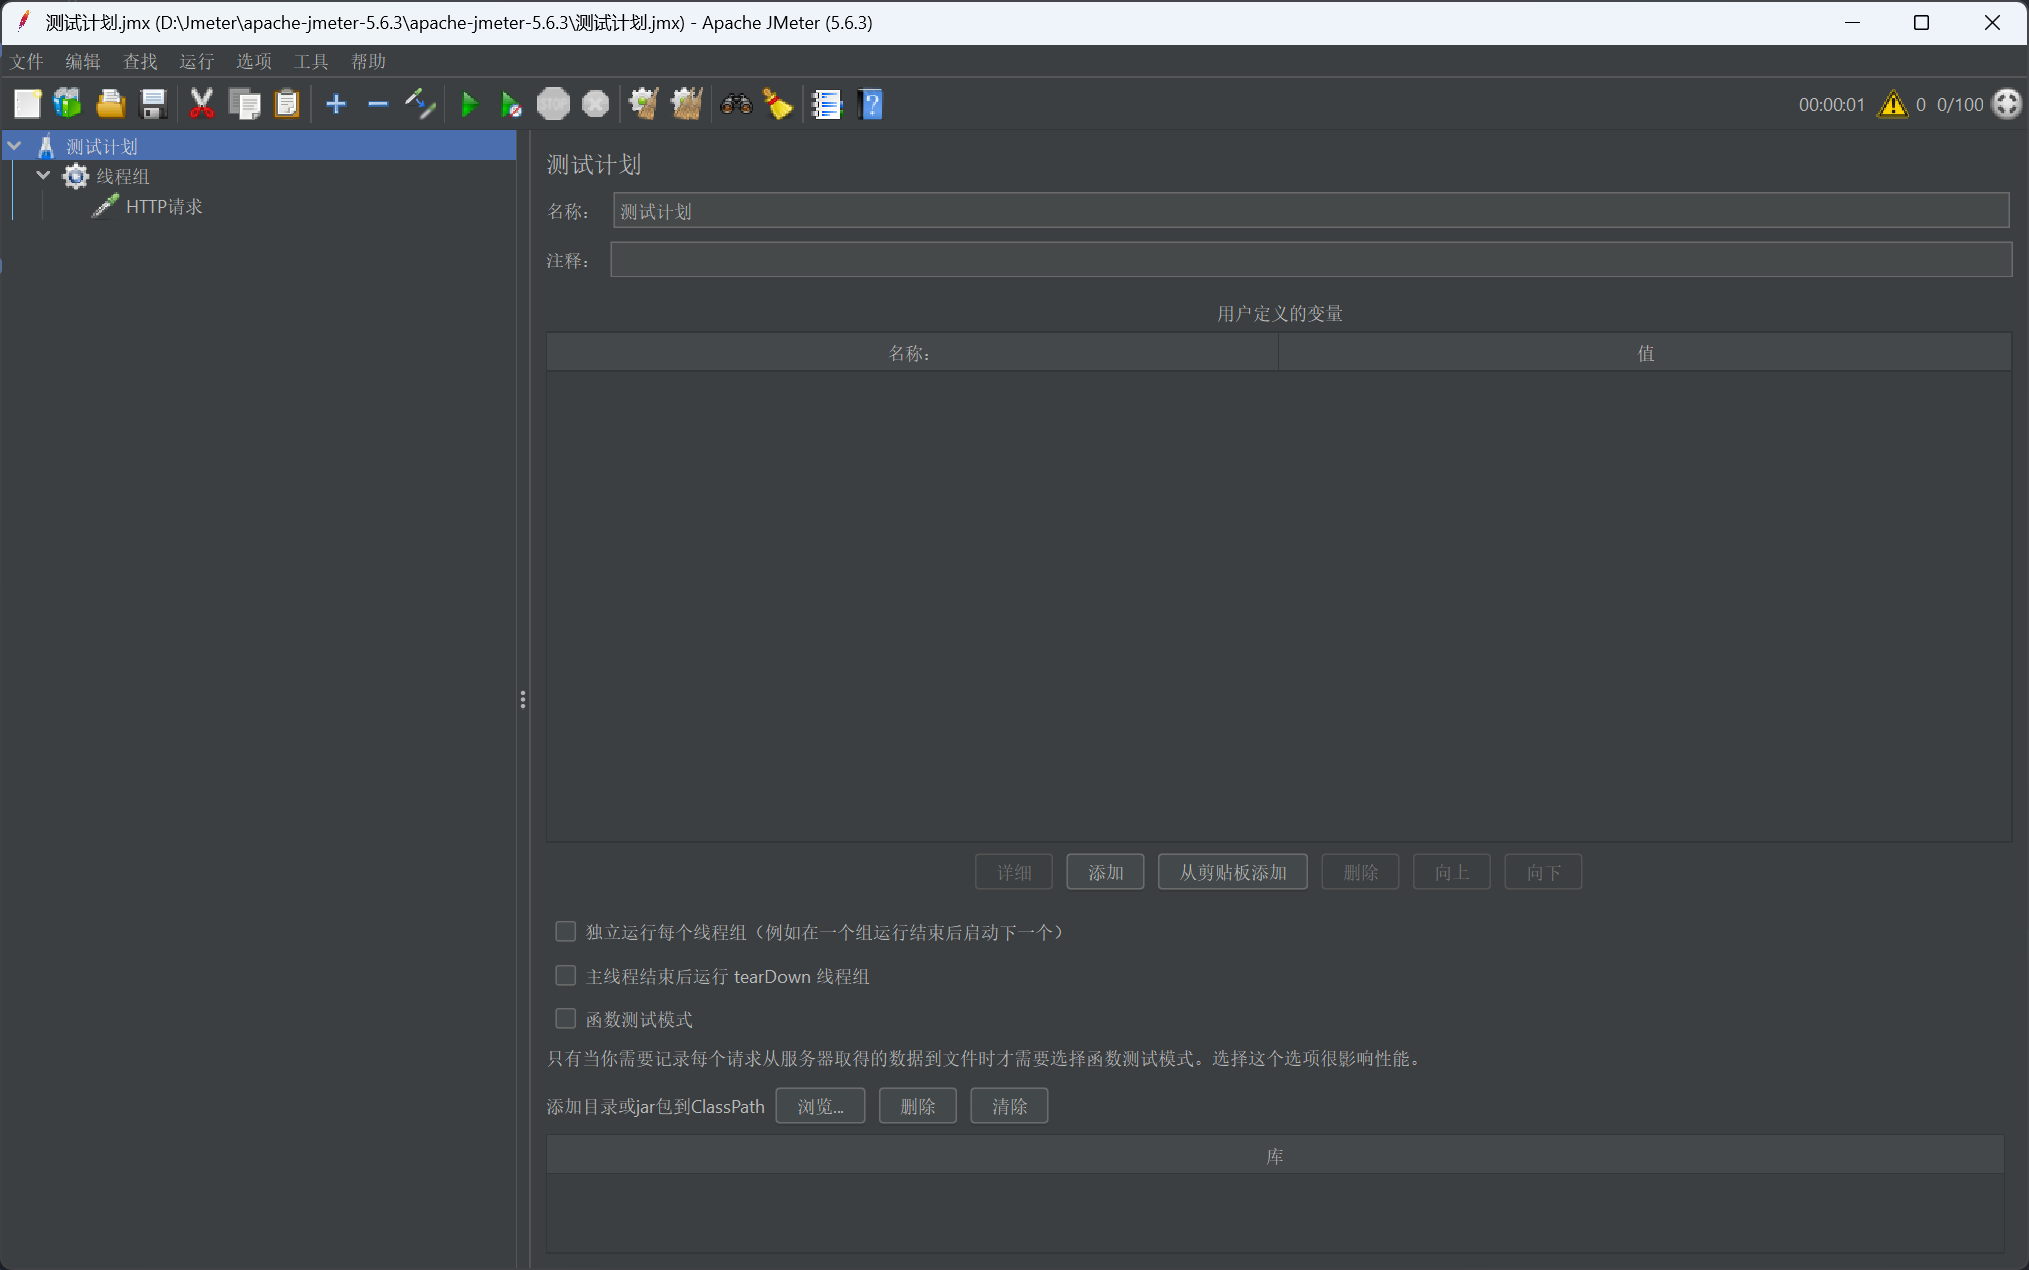Open the Function Helper list icon
This screenshot has height=1270, width=2029.
827,104
